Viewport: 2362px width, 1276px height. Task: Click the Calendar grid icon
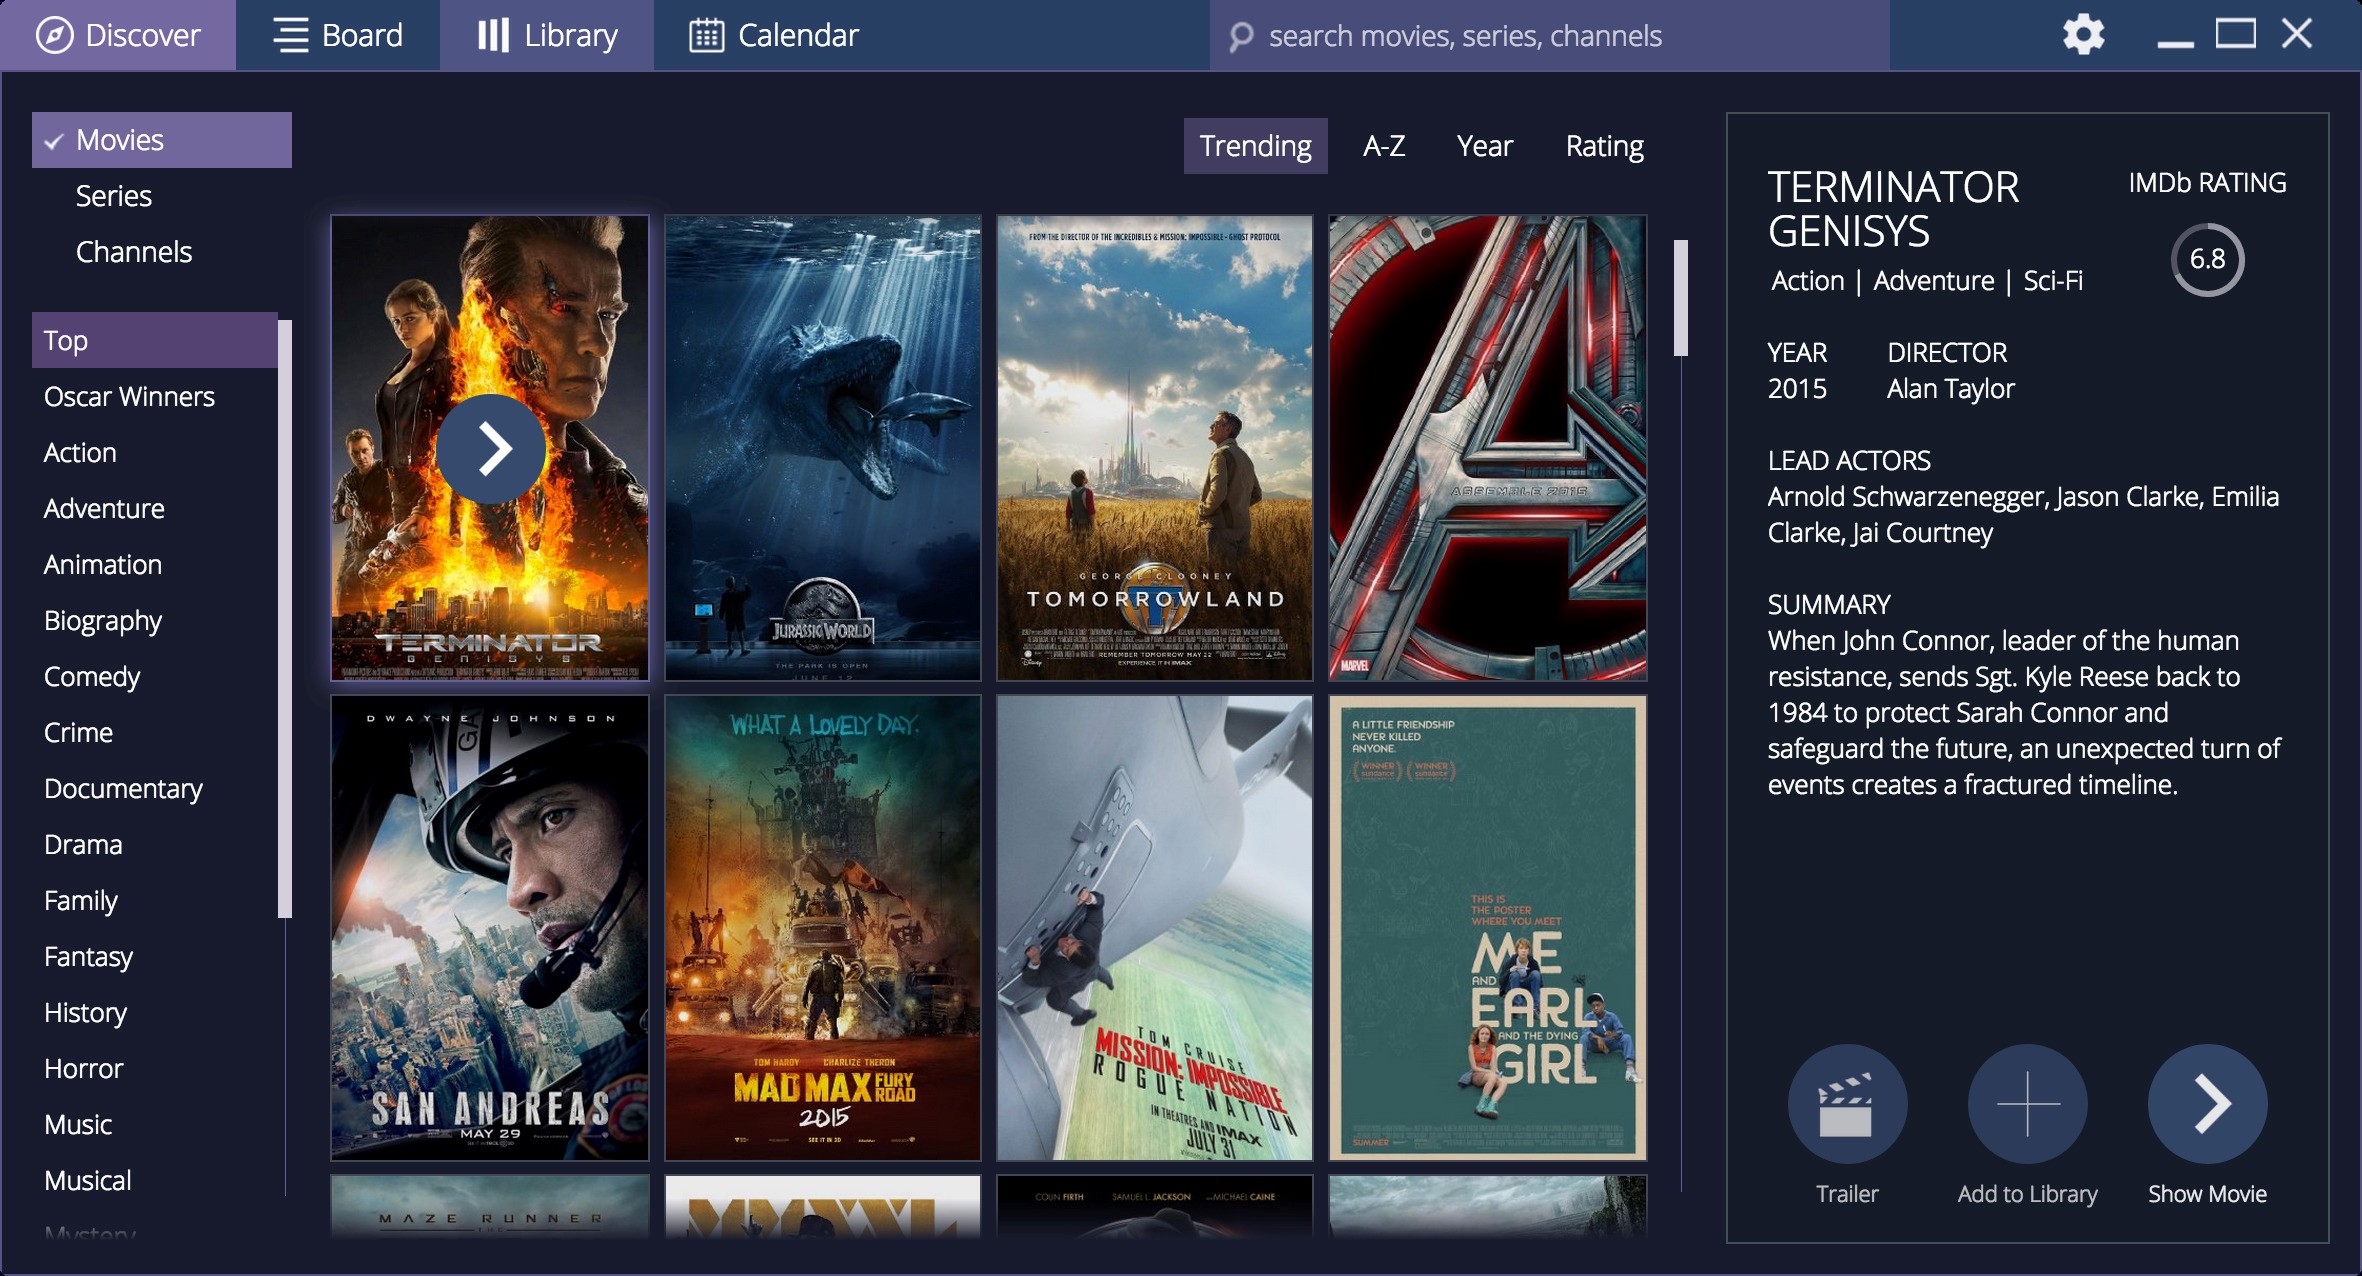pyautogui.click(x=706, y=35)
